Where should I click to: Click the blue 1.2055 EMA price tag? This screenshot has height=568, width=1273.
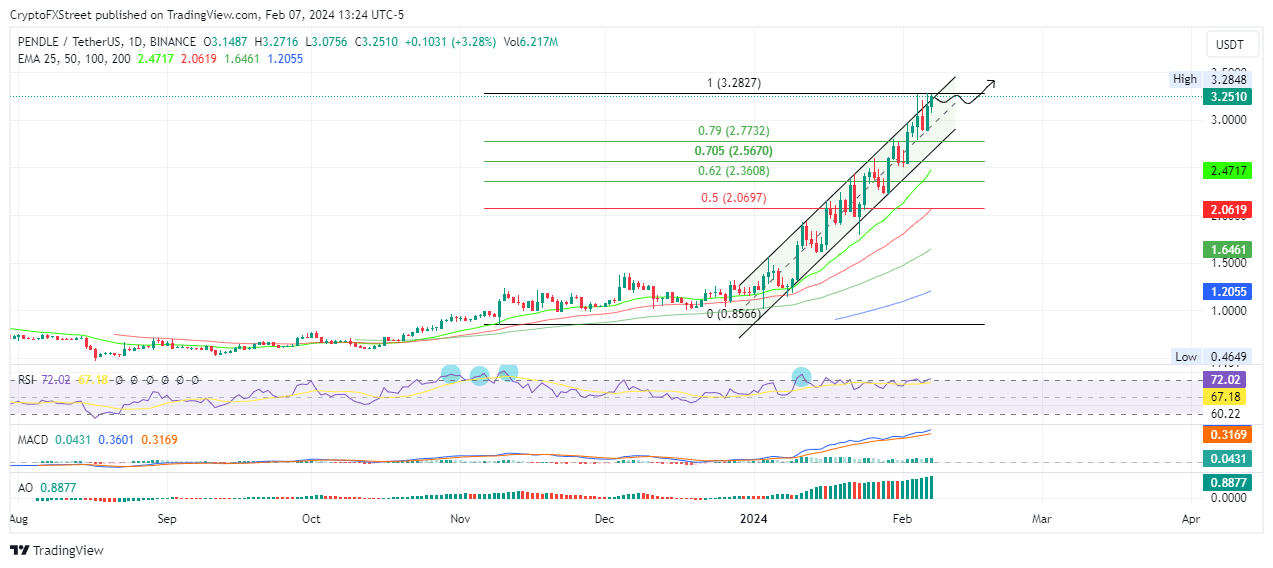tap(1228, 291)
